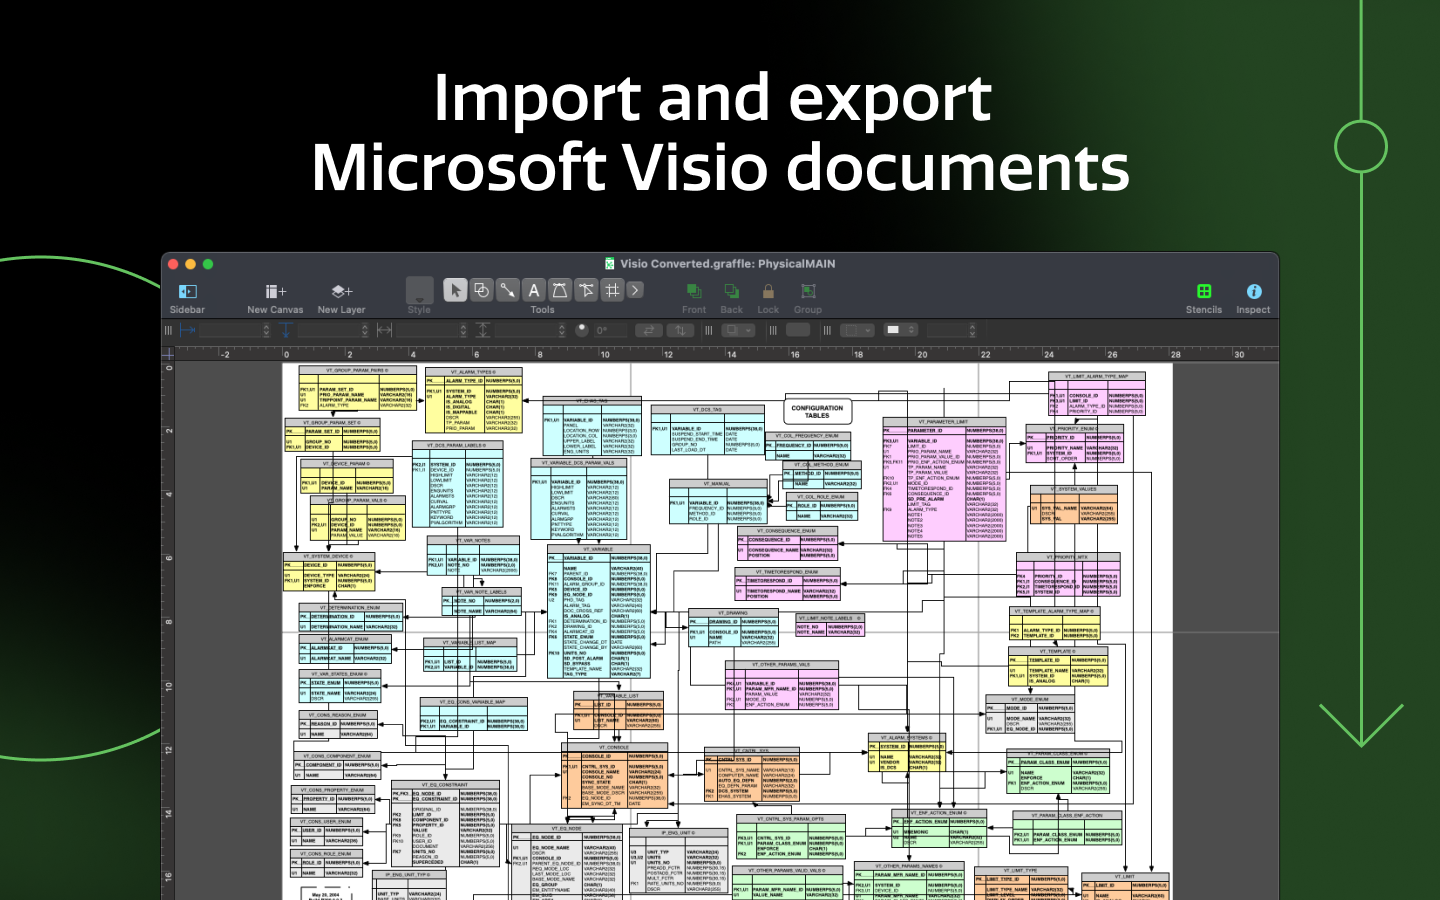Viewport: 1440px width, 900px height.
Task: Click the Y position input field
Action: [x=327, y=330]
